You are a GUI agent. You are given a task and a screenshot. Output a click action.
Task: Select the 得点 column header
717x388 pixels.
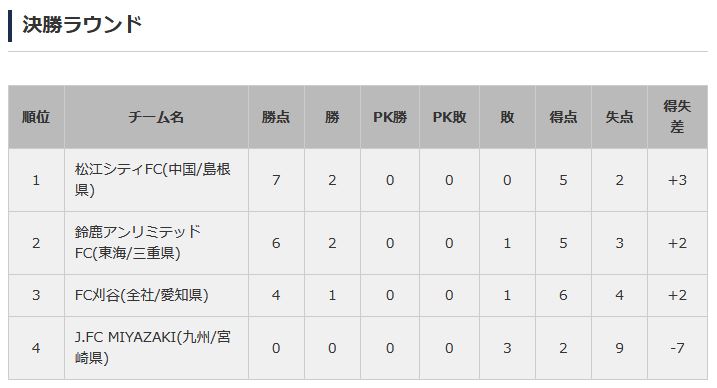click(563, 117)
